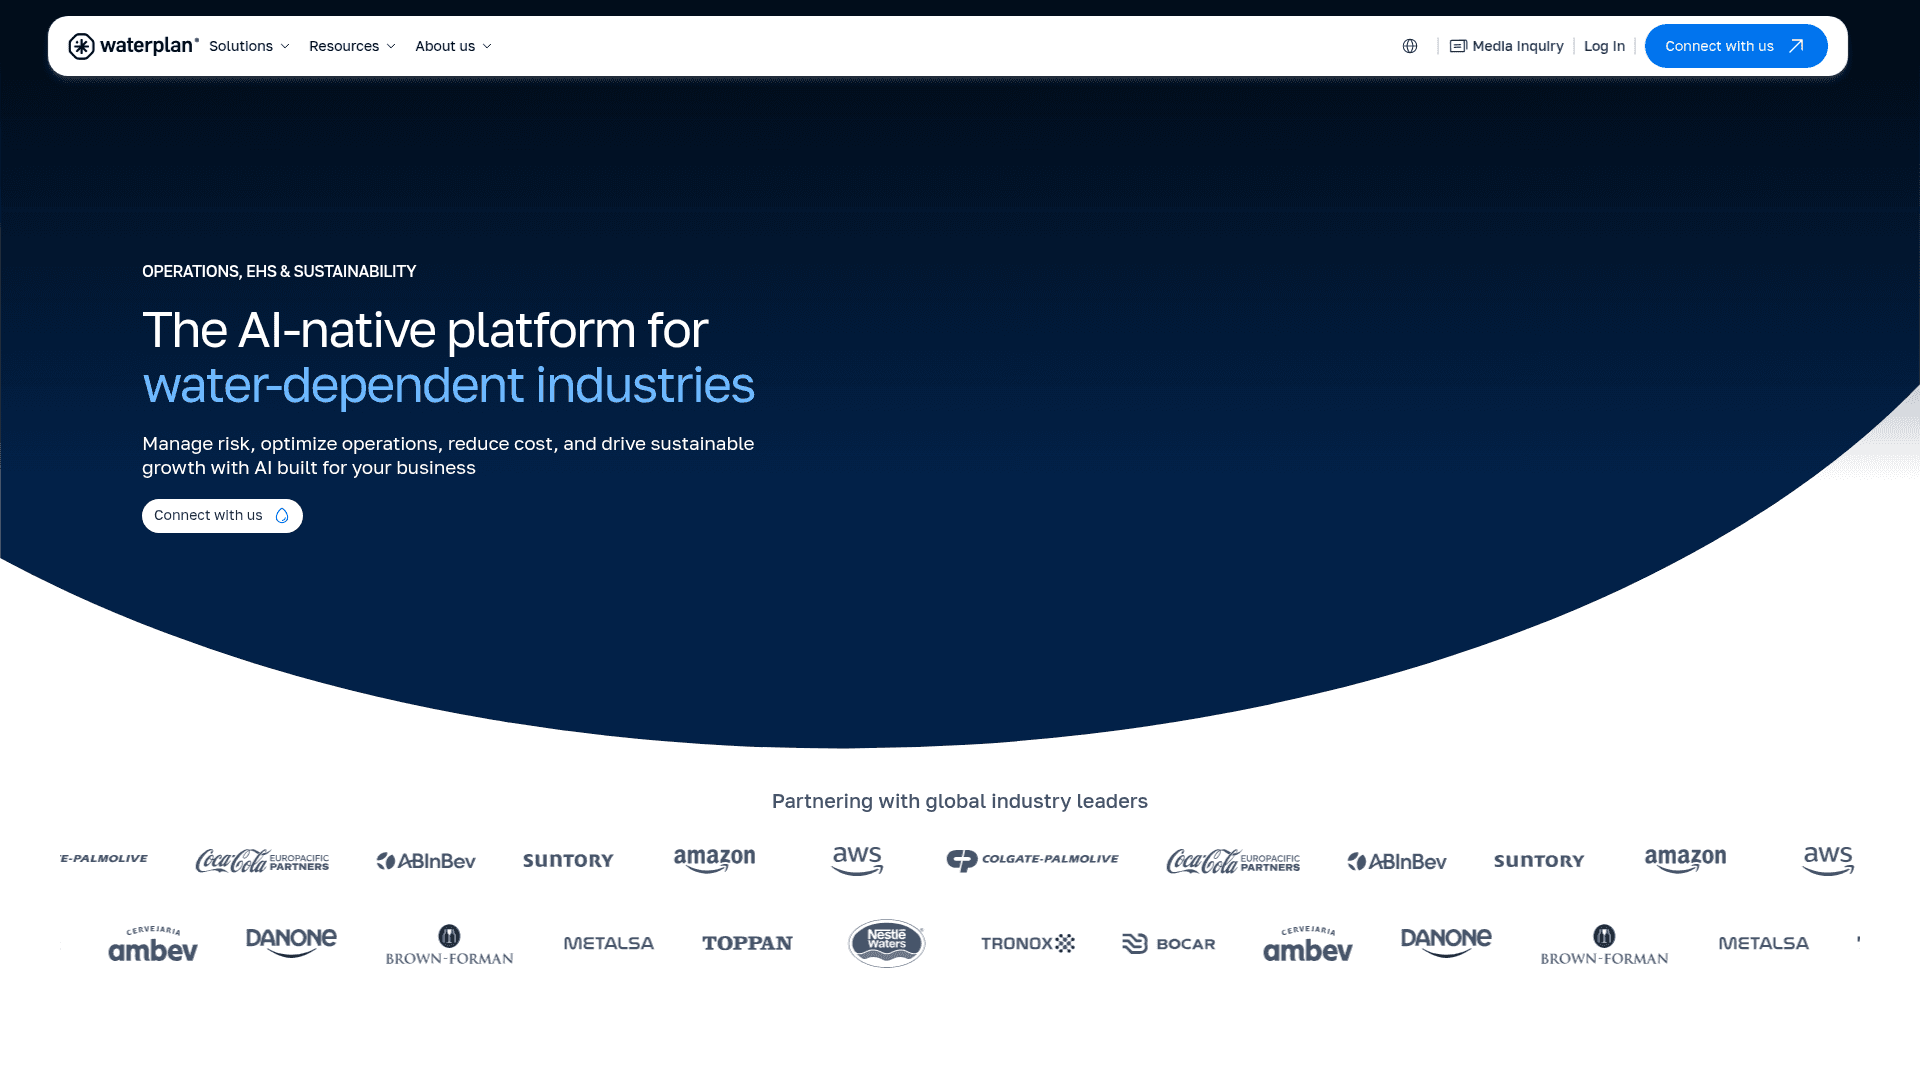Click the full Colgate-Palmolive logo with CP emblem
1920x1080 pixels.
(x=1033, y=860)
